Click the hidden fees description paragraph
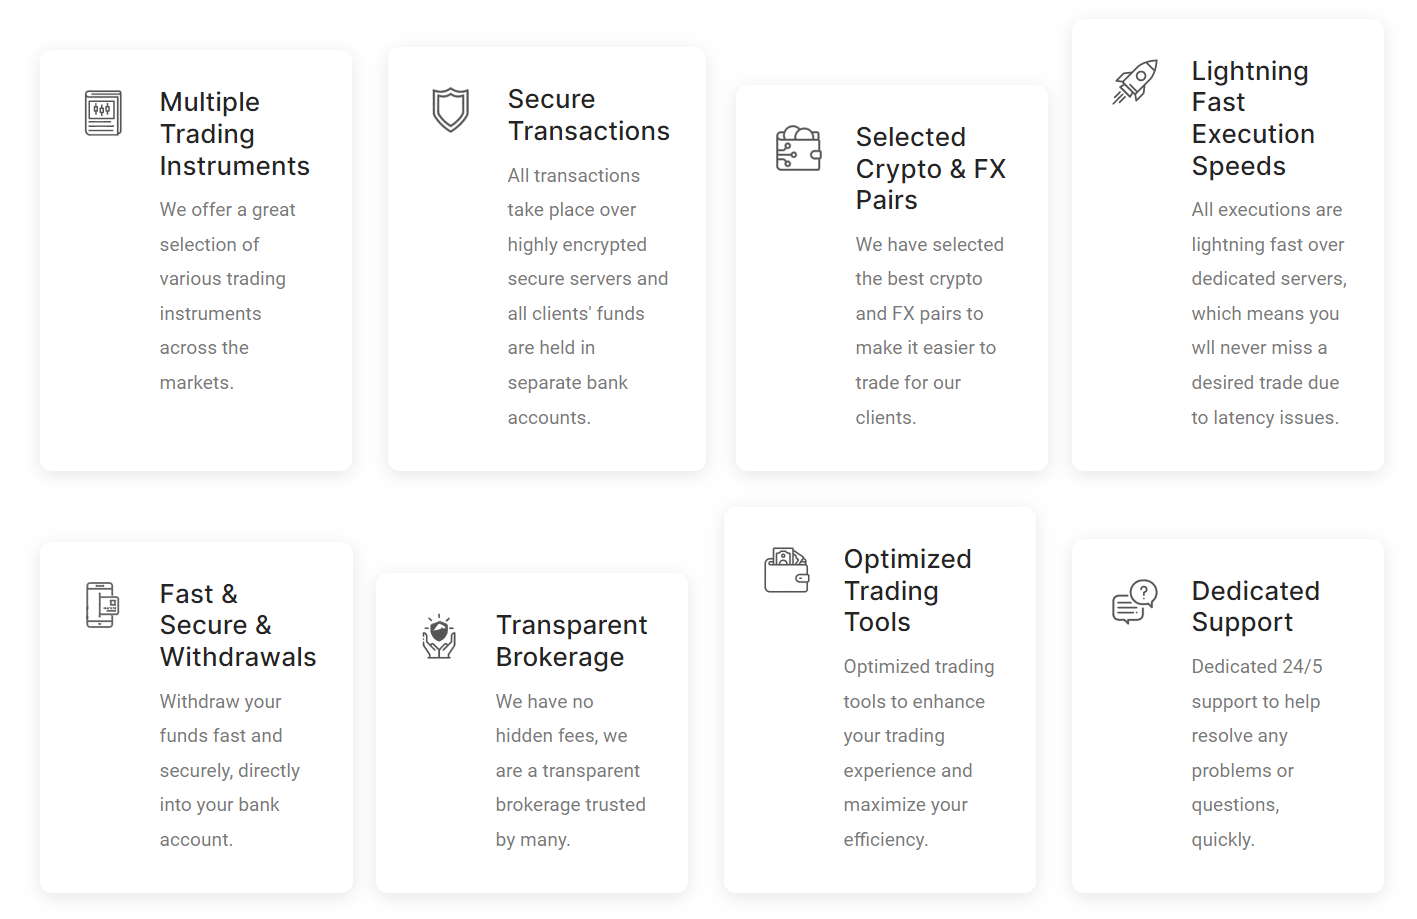 click(x=571, y=770)
